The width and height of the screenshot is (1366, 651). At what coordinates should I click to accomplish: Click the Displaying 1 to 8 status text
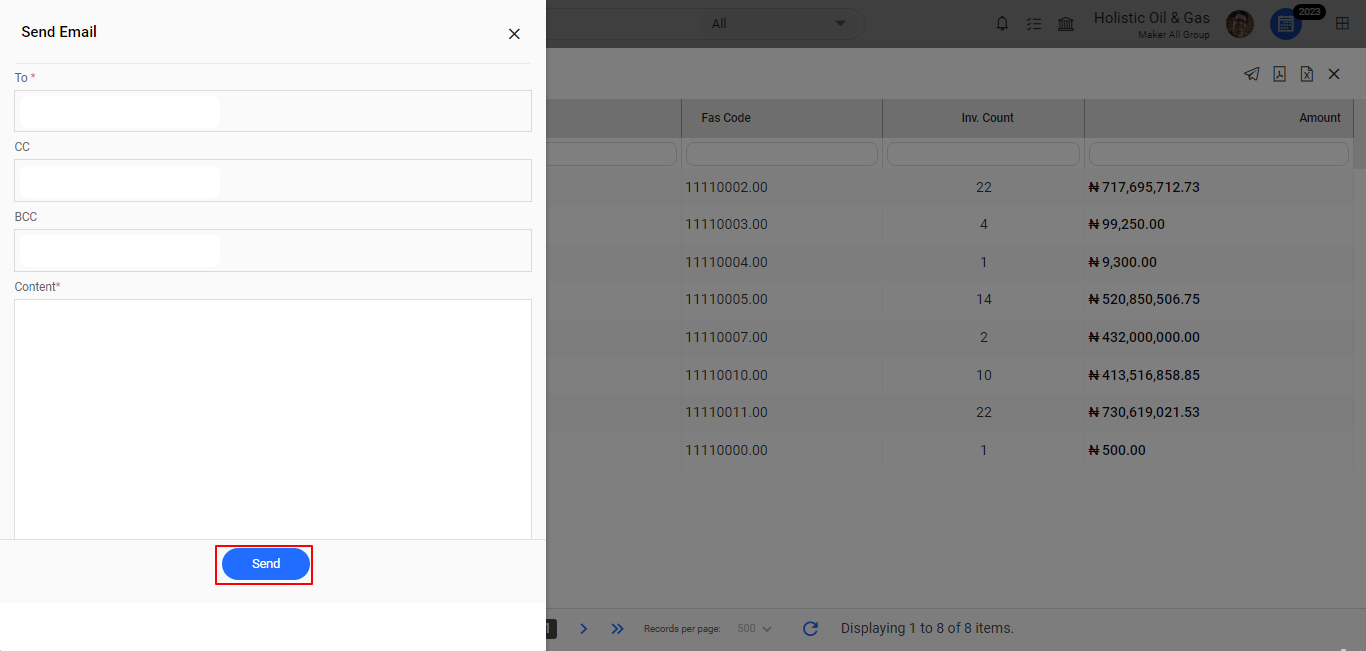927,629
